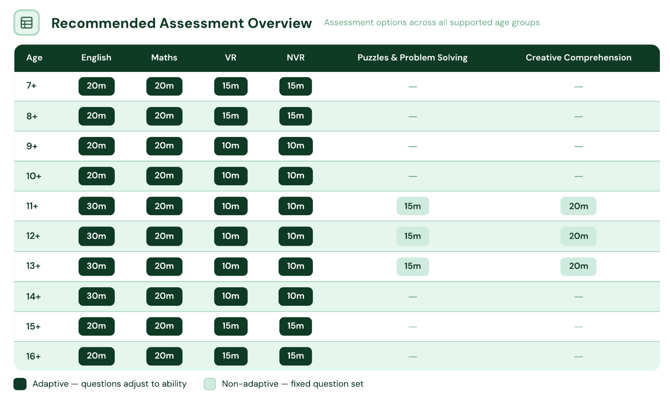The height and width of the screenshot is (400, 670).
Task: Select the Maths column header
Action: coord(164,58)
